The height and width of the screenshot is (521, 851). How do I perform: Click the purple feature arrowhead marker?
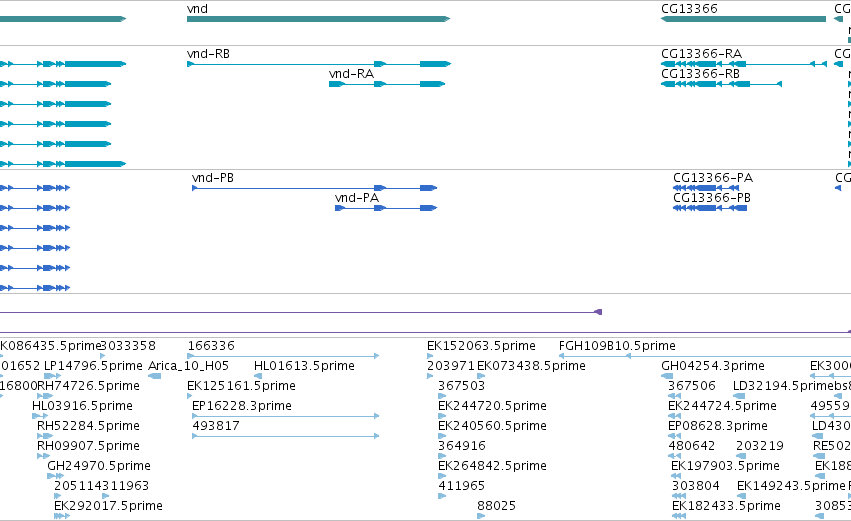tap(598, 312)
